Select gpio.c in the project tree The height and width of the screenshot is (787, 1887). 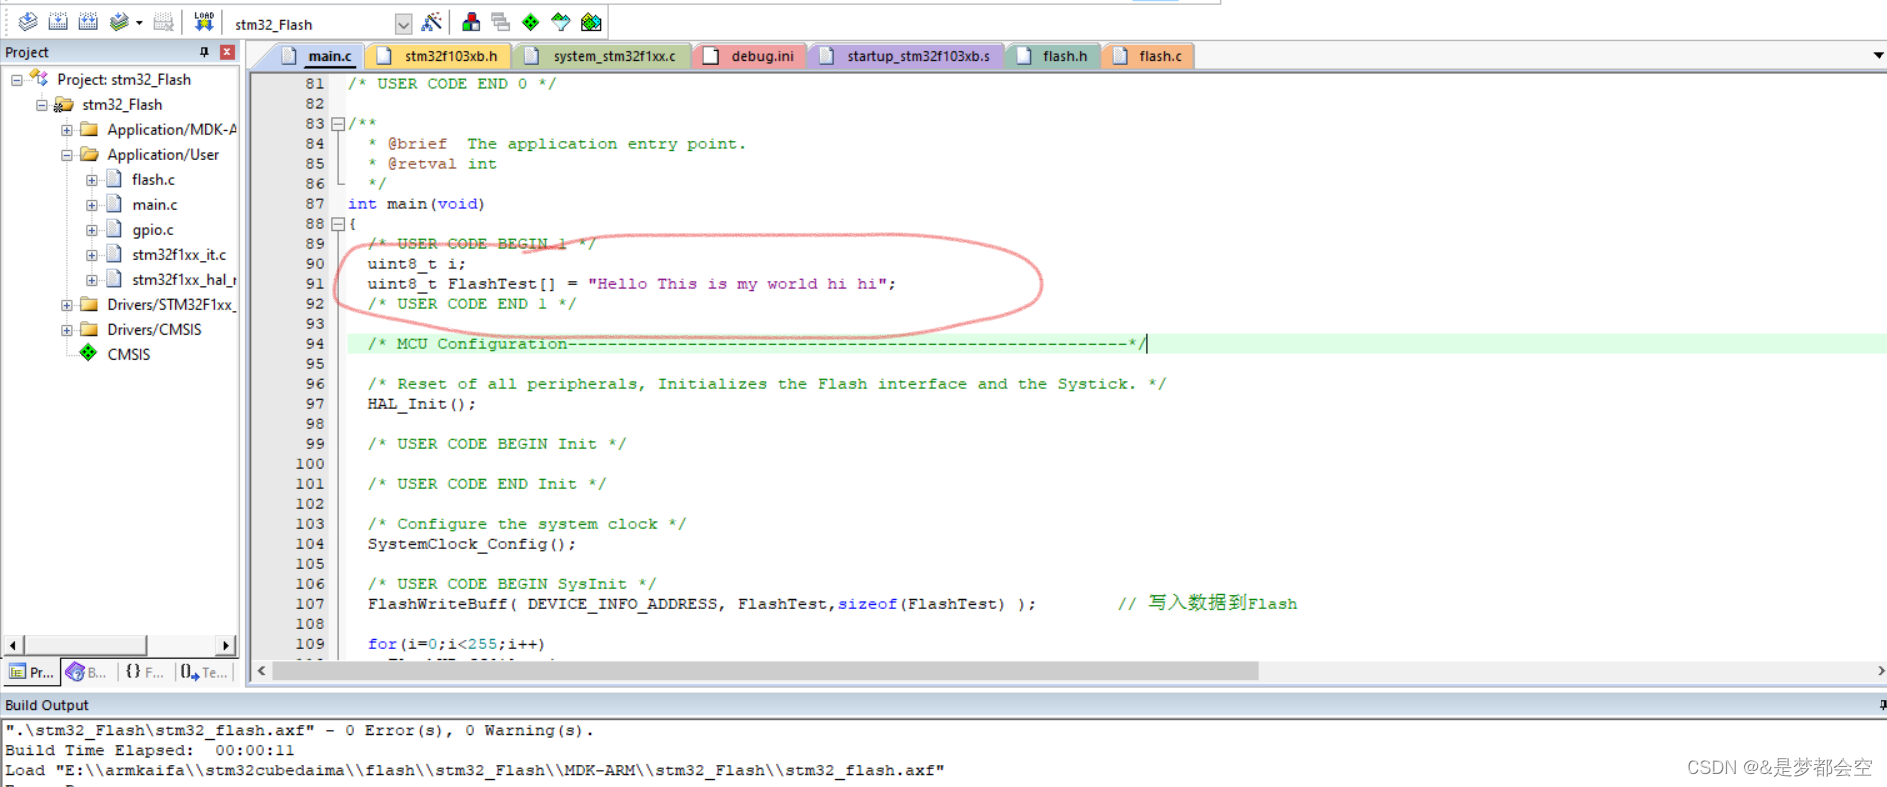tap(153, 229)
